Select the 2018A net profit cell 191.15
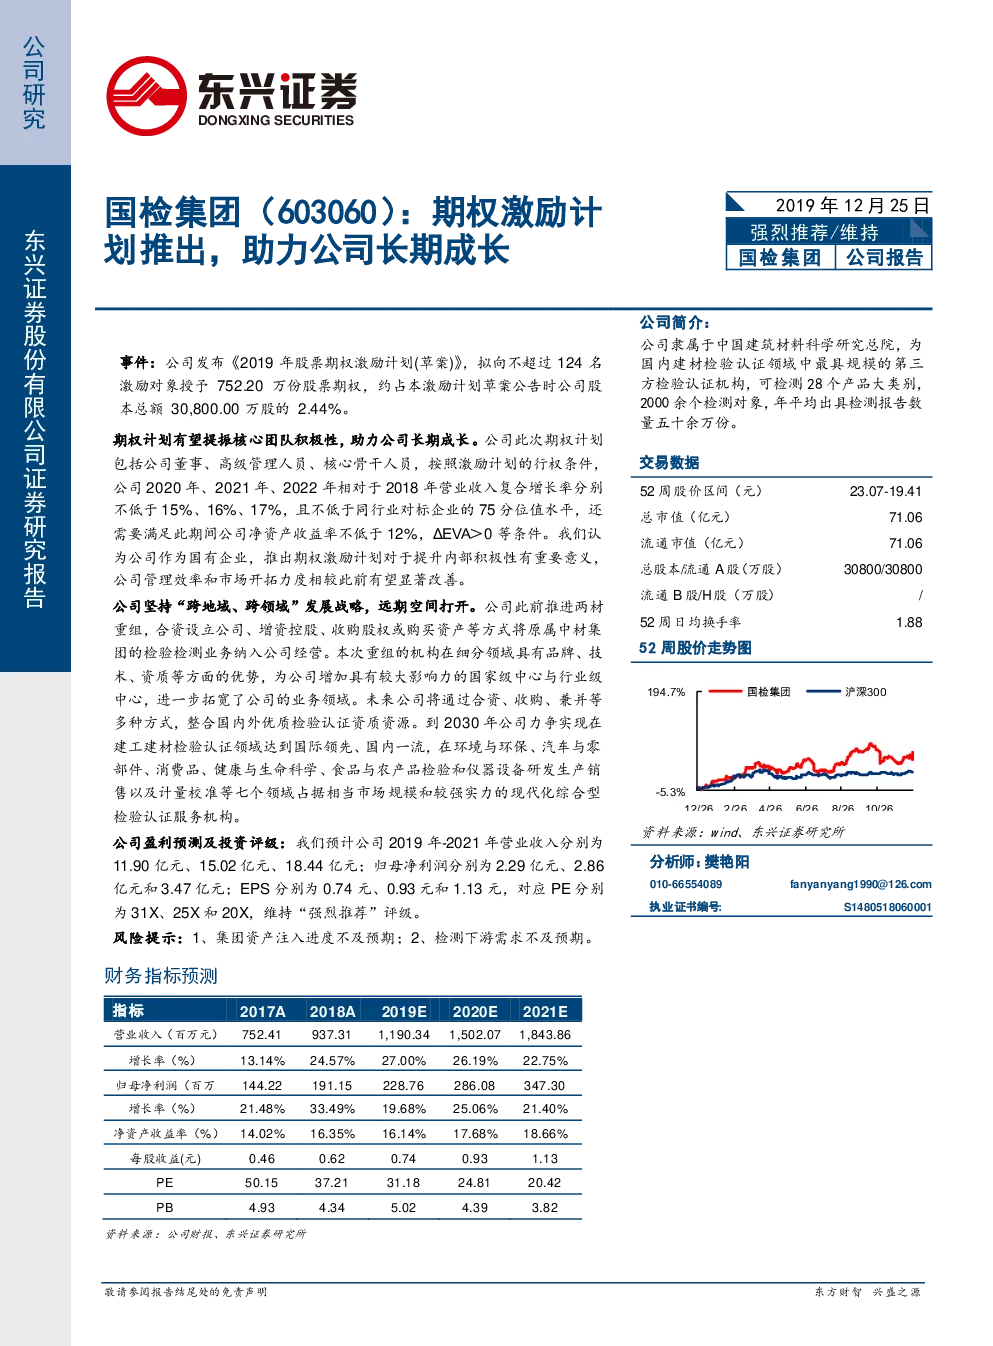This screenshot has height=1346, width=993. (332, 1085)
